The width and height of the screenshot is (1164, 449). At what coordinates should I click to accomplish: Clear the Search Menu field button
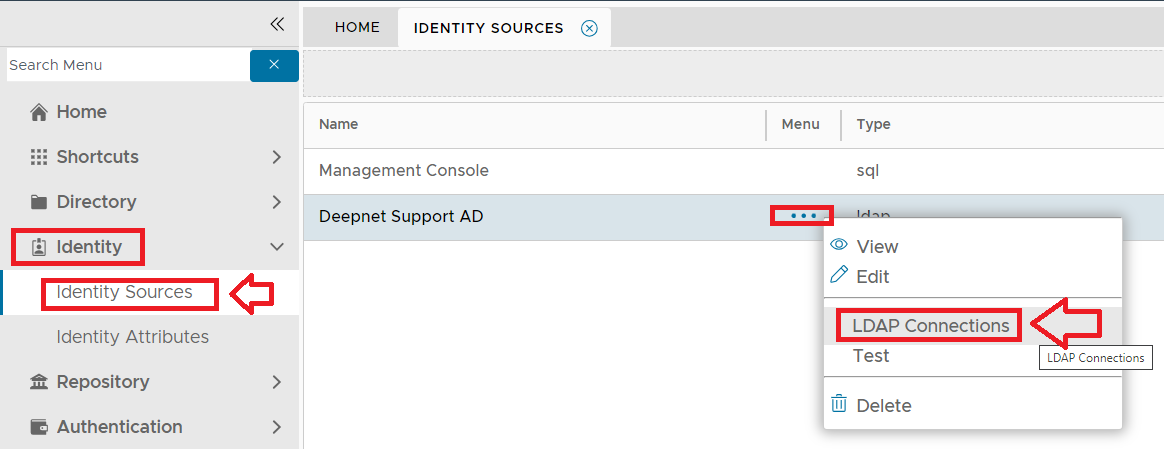[274, 65]
